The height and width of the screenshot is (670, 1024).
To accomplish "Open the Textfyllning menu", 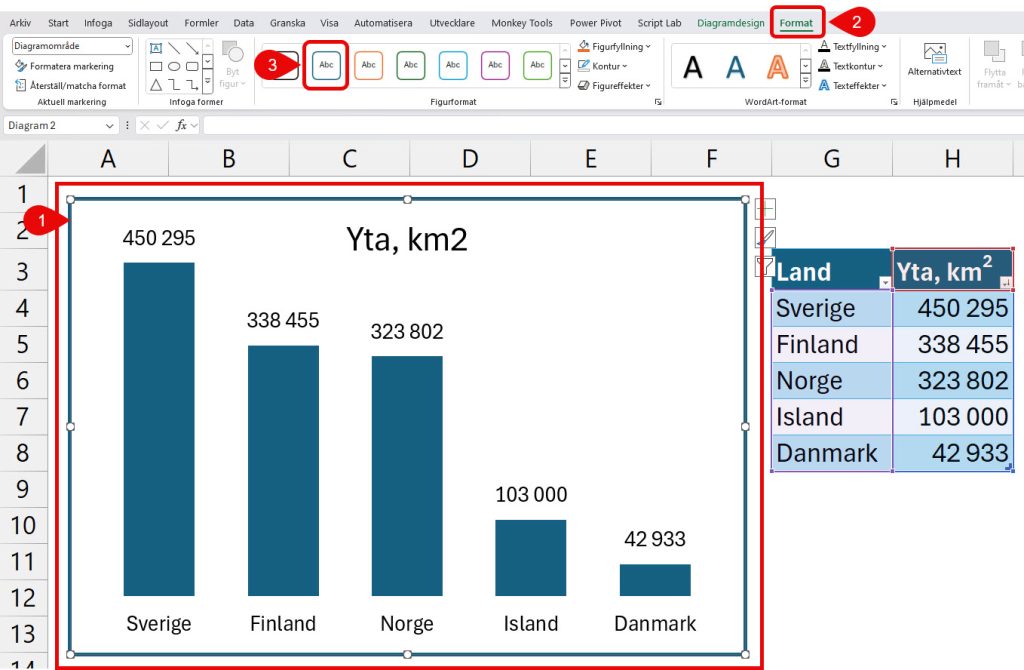I will point(853,46).
